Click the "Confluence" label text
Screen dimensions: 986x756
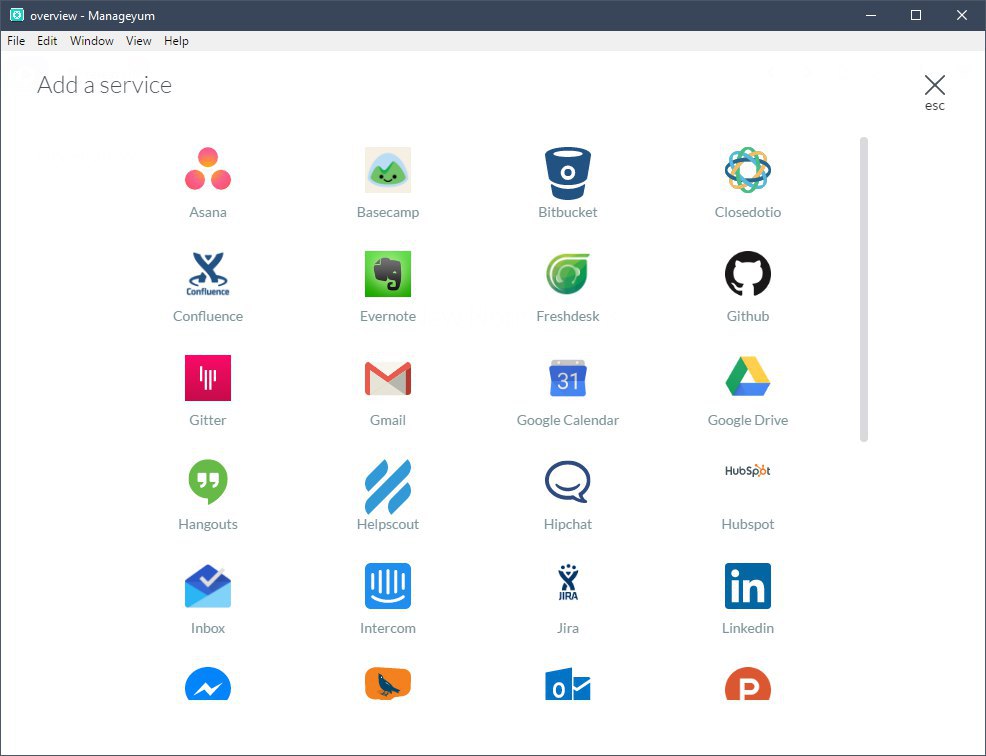[208, 316]
